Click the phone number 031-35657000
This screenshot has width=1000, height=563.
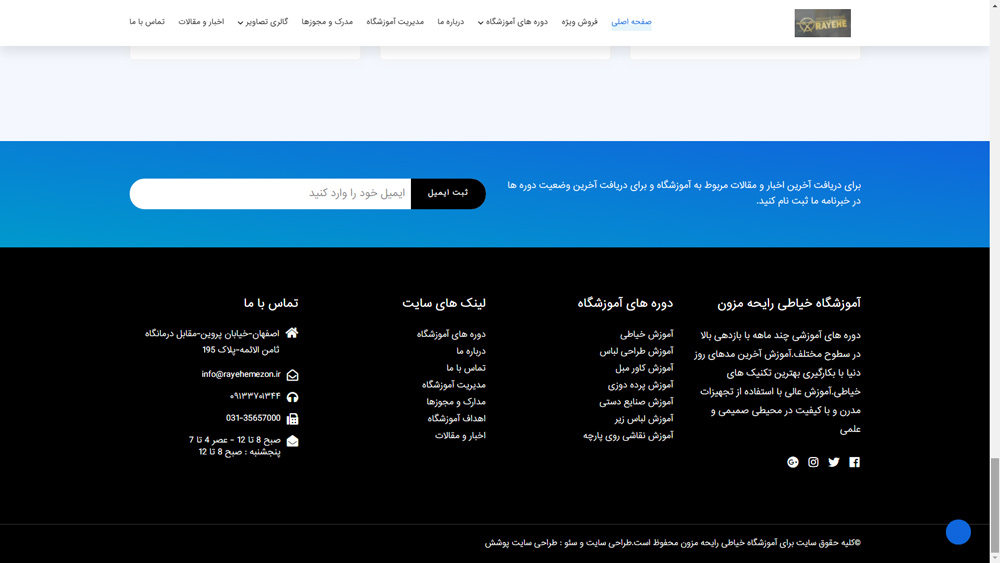[x=253, y=418]
